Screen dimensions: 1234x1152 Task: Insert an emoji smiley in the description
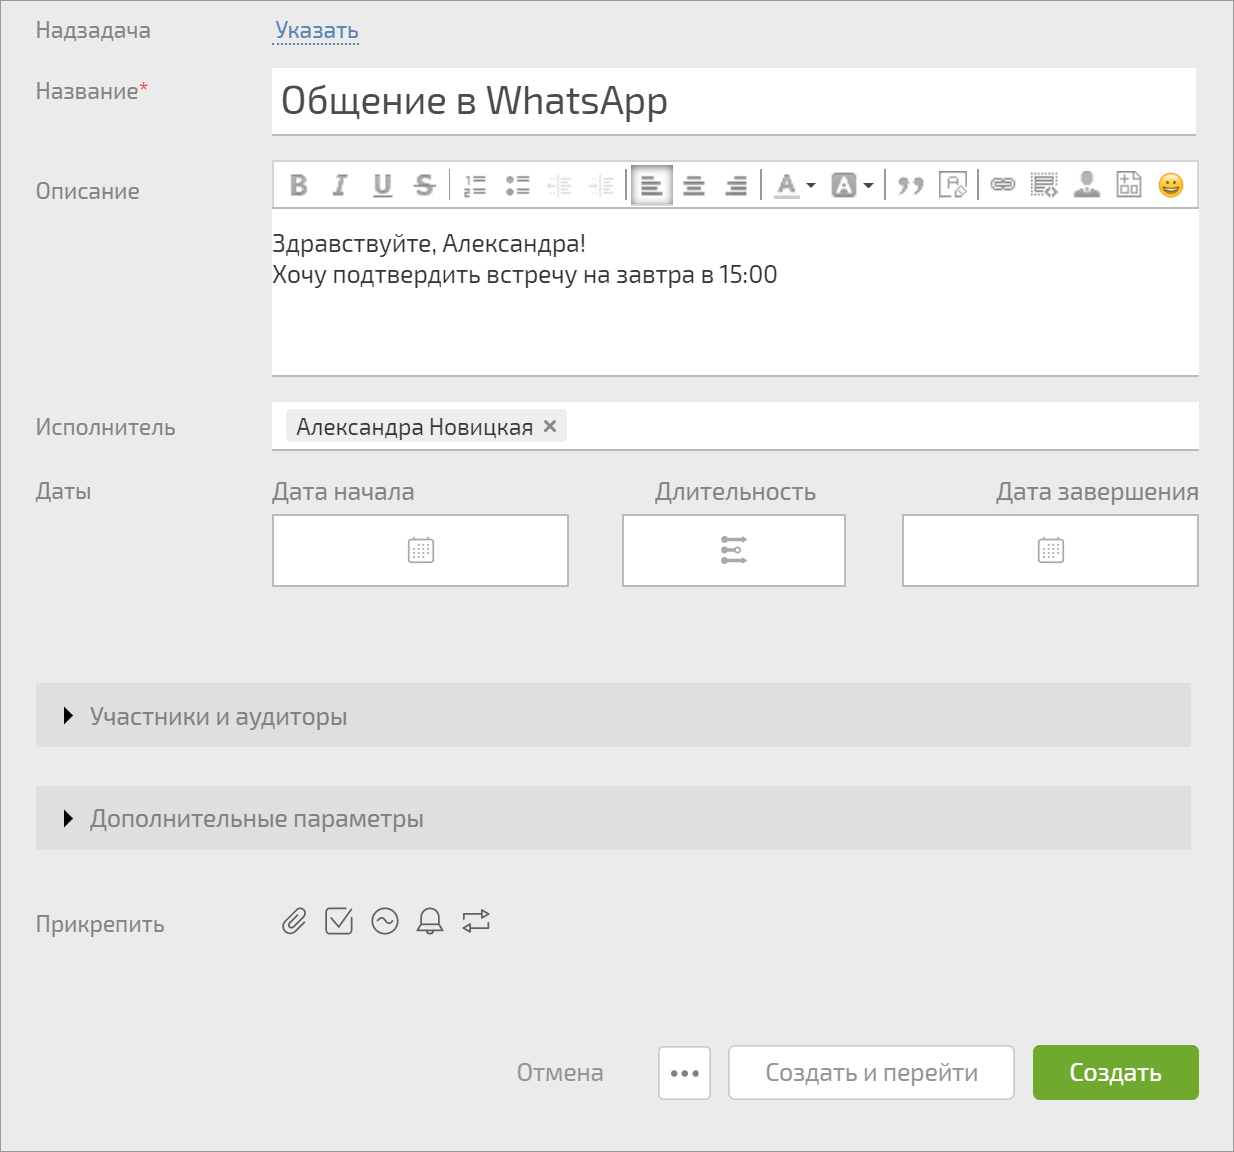(1170, 185)
